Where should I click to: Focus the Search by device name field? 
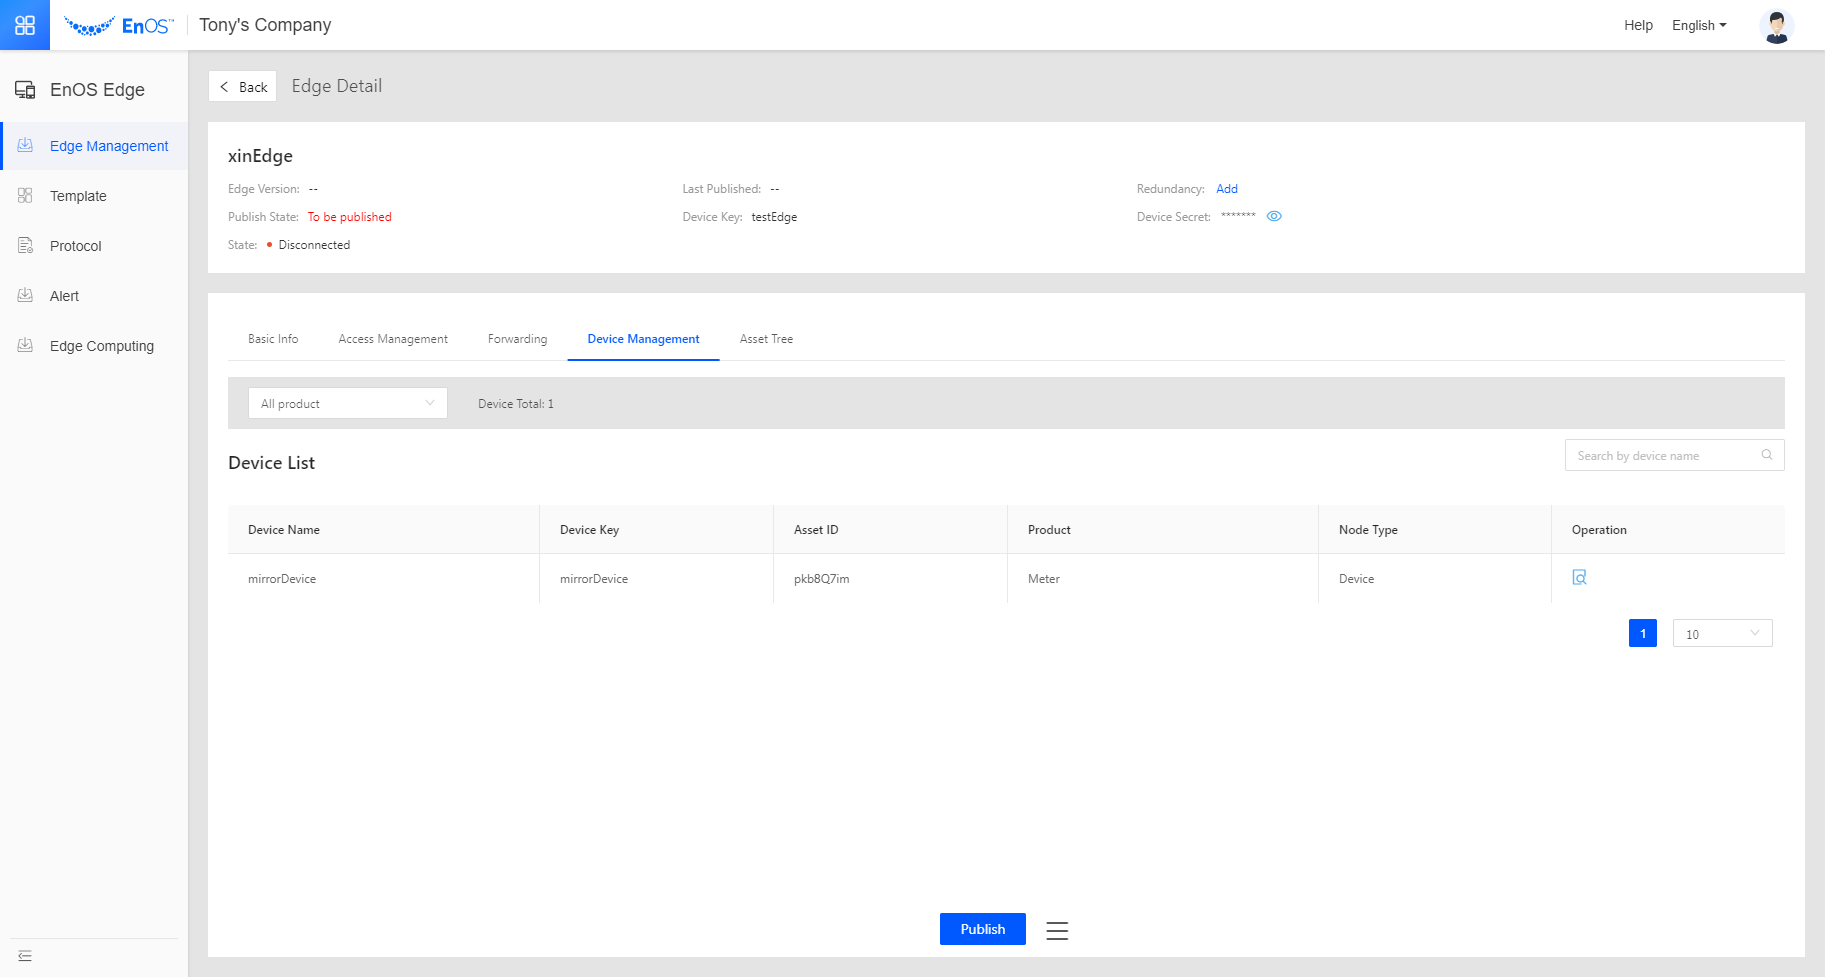point(1664,456)
